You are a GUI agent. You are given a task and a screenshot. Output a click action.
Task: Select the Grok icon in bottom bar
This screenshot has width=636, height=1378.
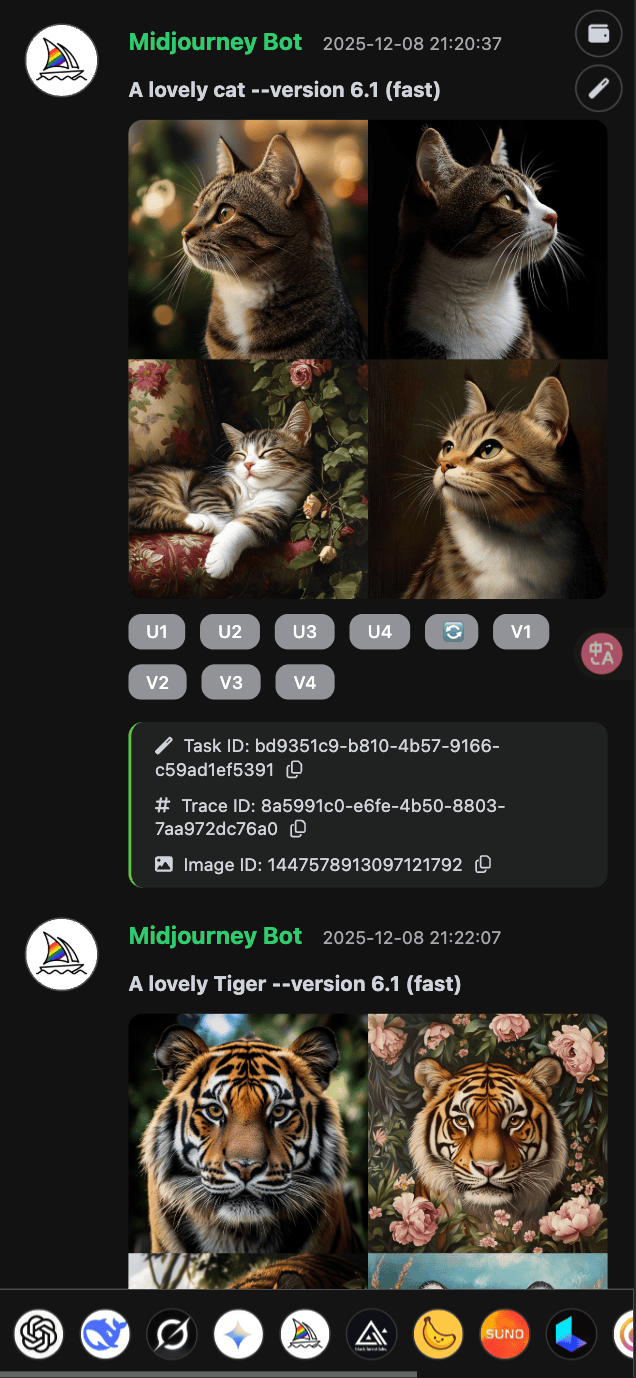click(172, 1334)
